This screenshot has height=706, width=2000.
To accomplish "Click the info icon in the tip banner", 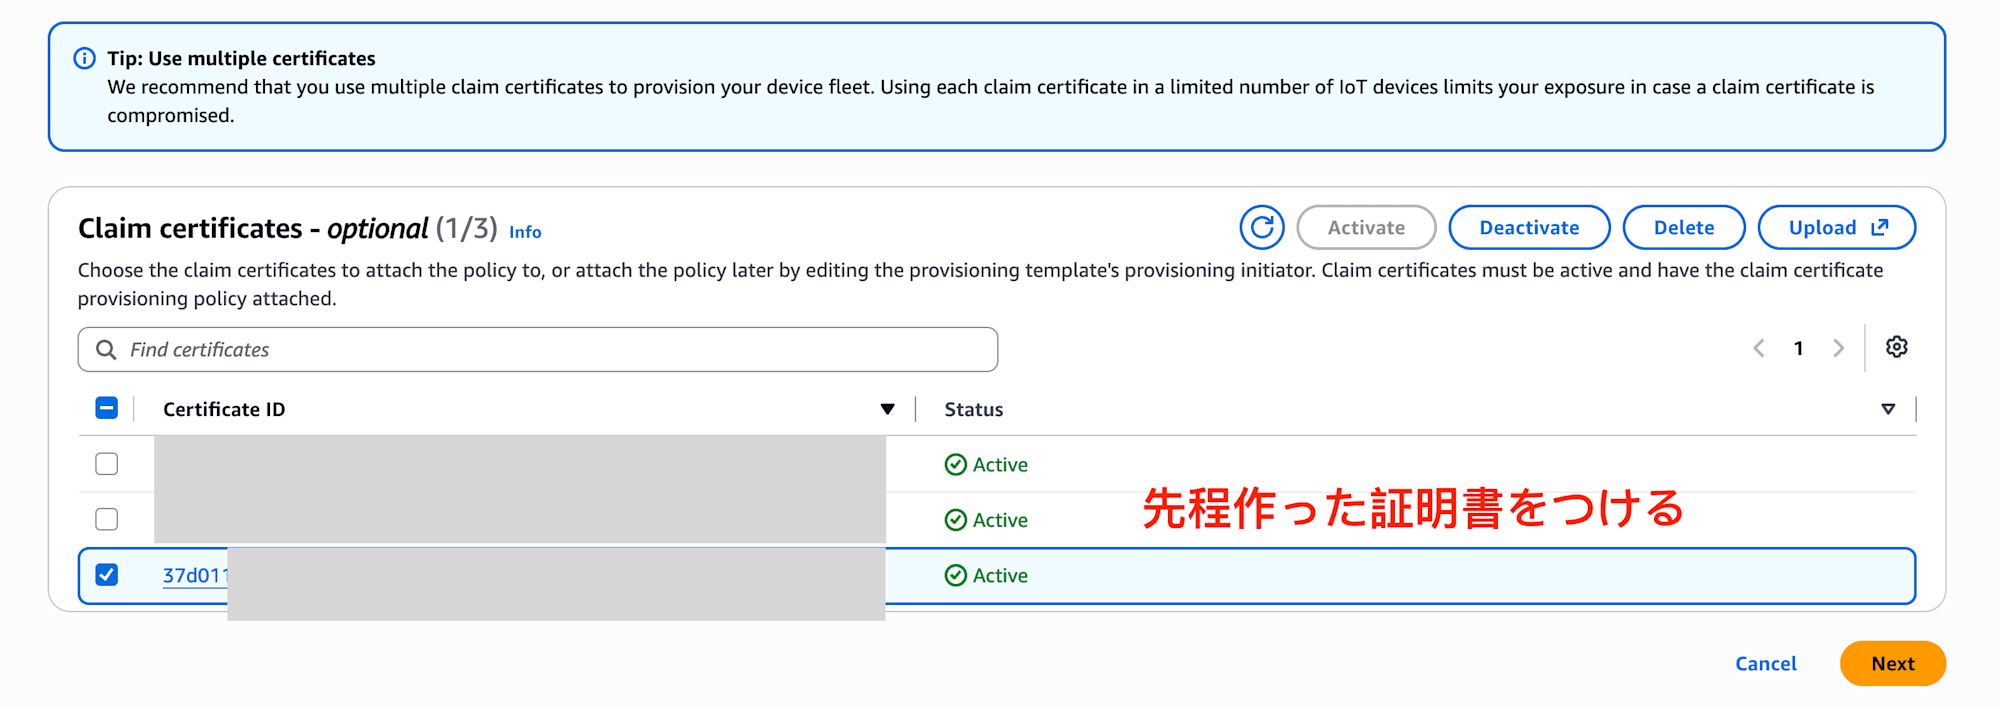I will [85, 58].
